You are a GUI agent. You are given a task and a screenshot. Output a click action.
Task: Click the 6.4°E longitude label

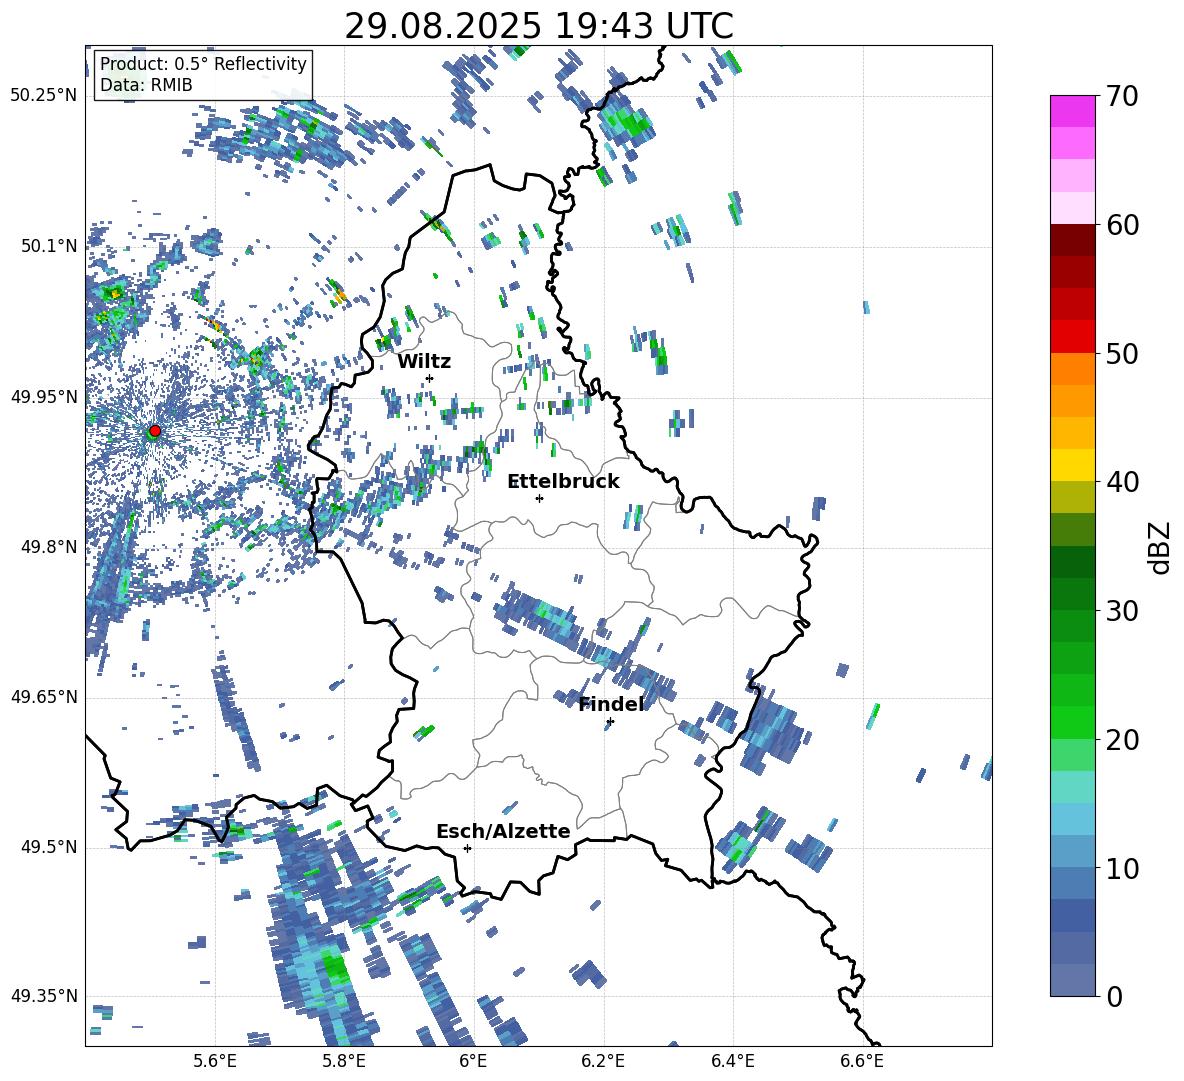coord(732,1061)
